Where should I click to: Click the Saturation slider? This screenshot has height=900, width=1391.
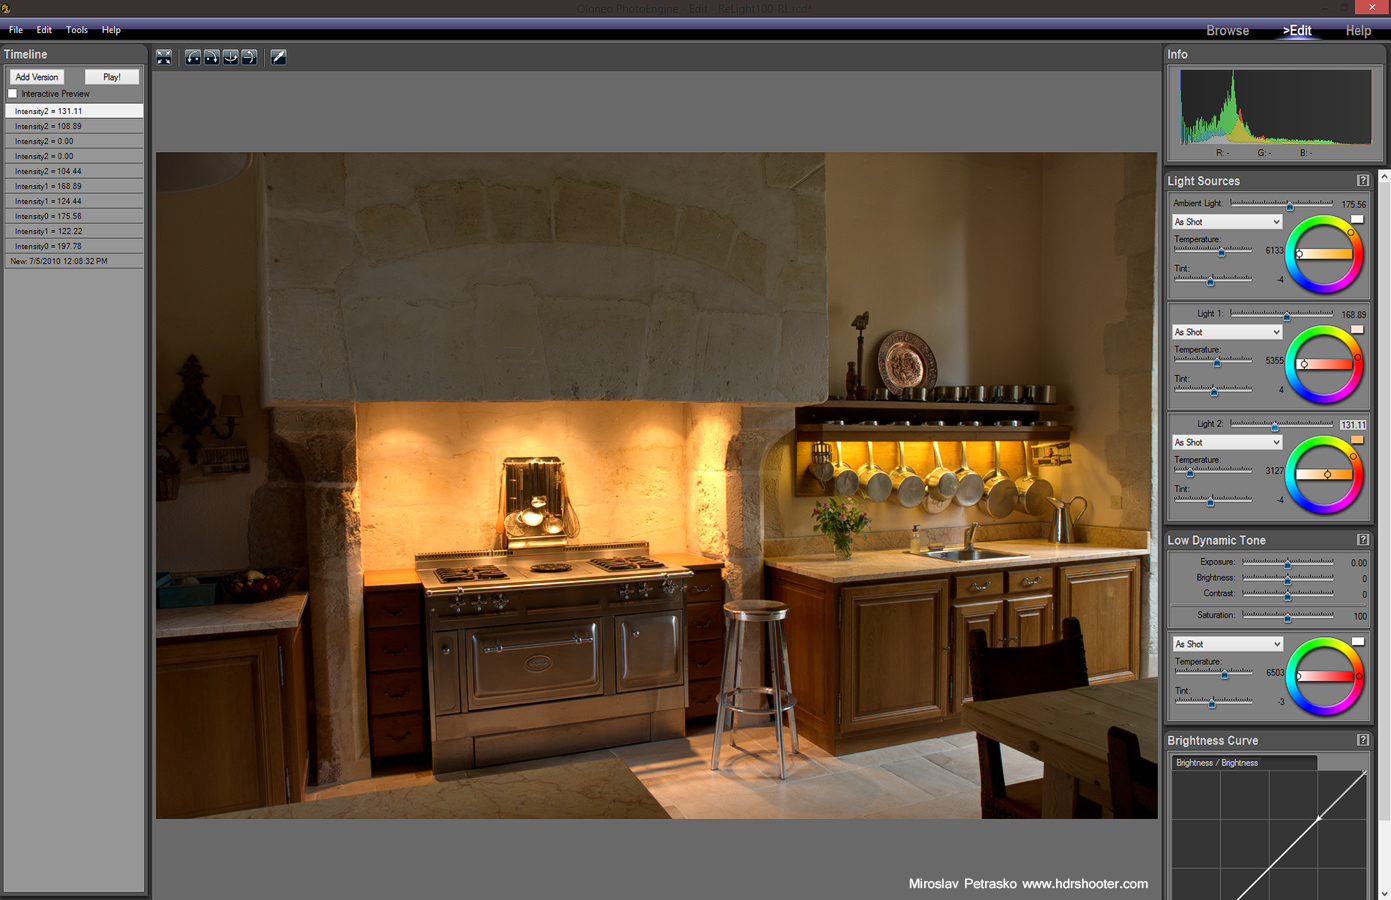[x=1288, y=616]
